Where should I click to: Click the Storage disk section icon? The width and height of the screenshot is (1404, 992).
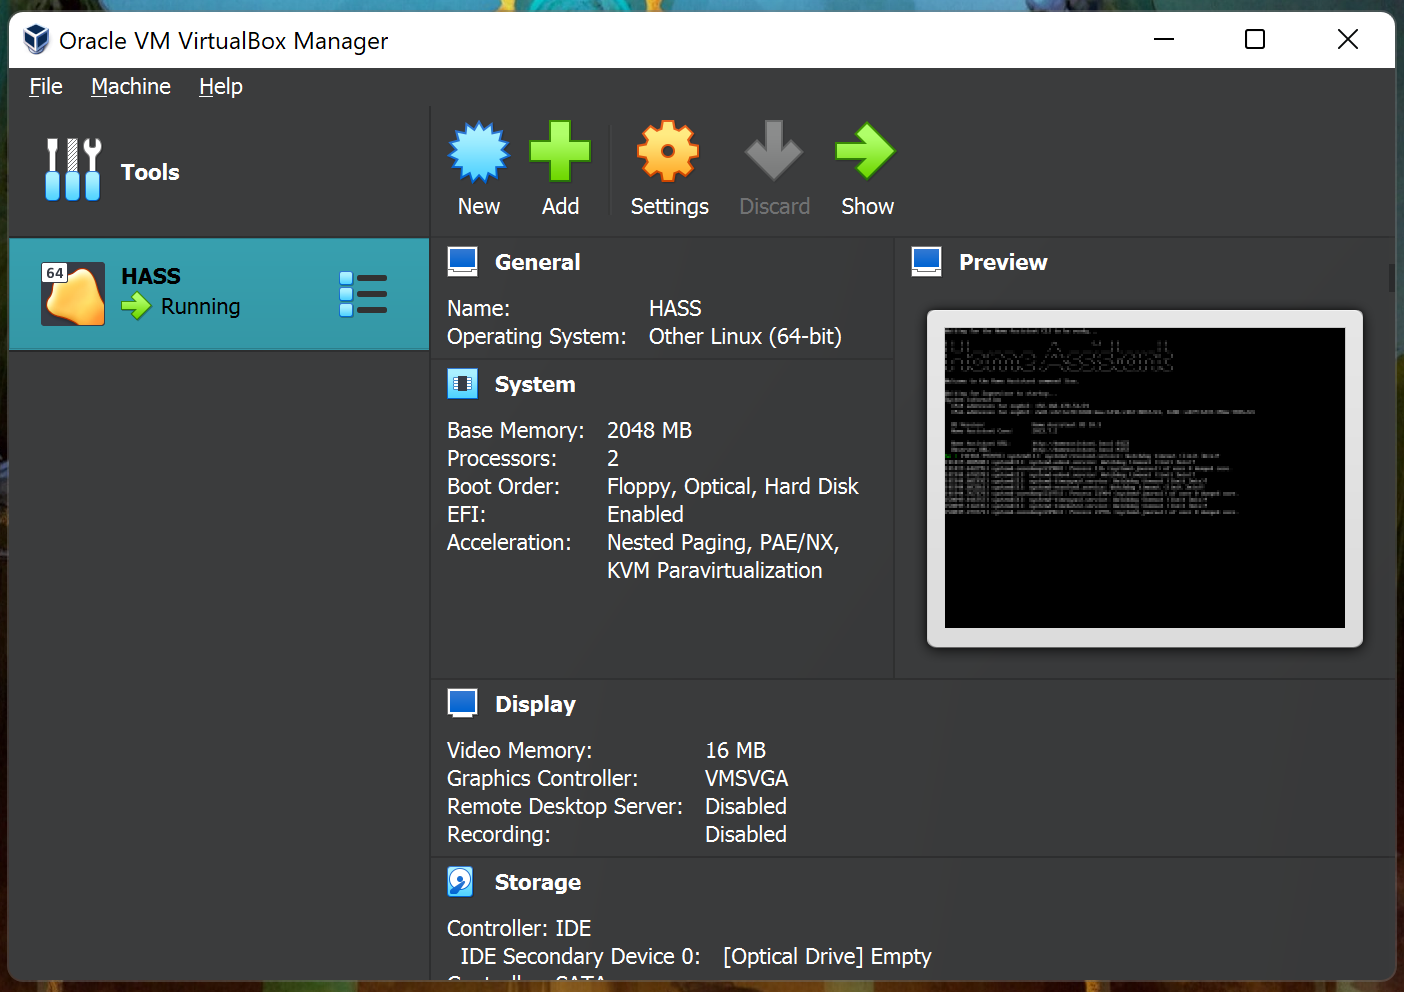click(461, 882)
